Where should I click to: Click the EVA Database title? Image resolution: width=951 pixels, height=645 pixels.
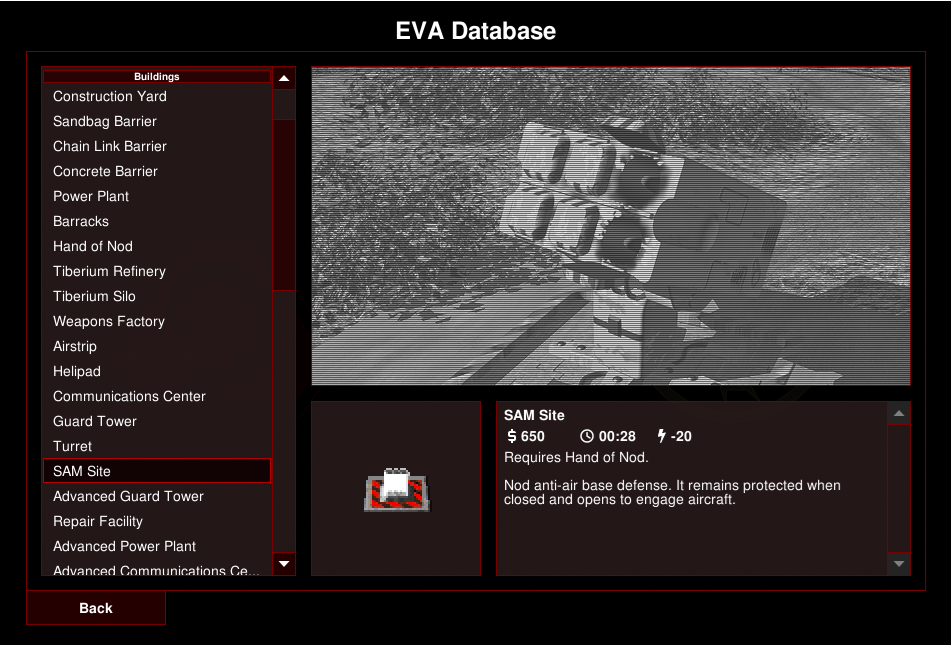pyautogui.click(x=476, y=31)
